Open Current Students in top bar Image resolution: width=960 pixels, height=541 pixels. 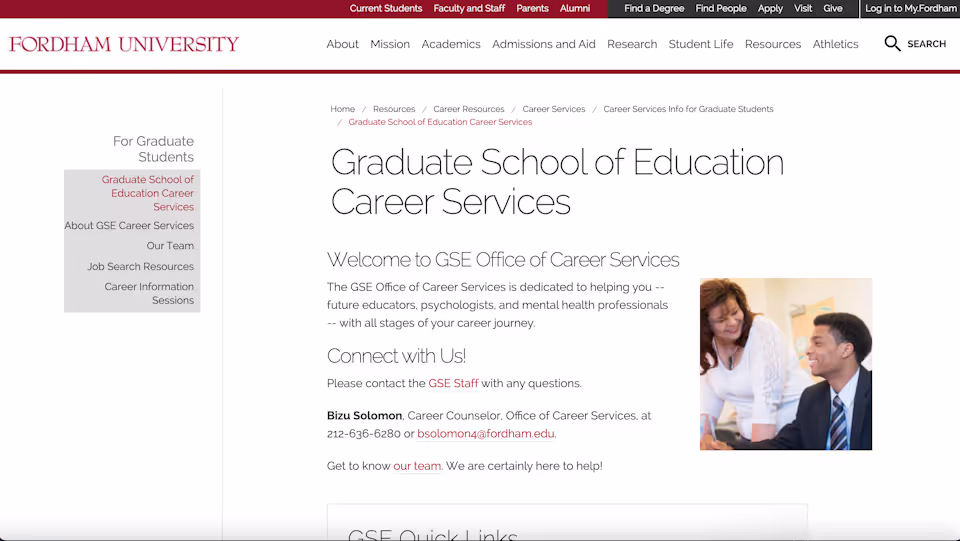pos(386,9)
